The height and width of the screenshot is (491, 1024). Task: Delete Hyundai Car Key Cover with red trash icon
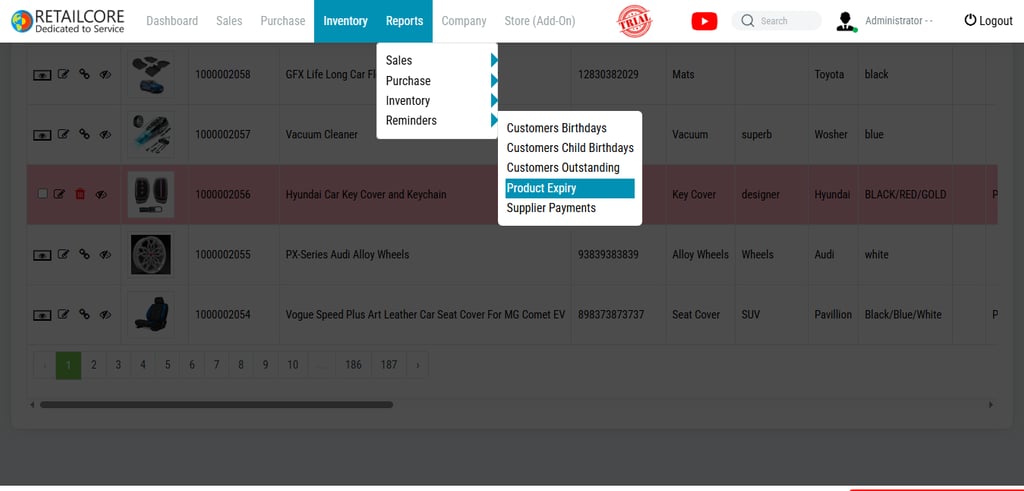click(x=80, y=194)
